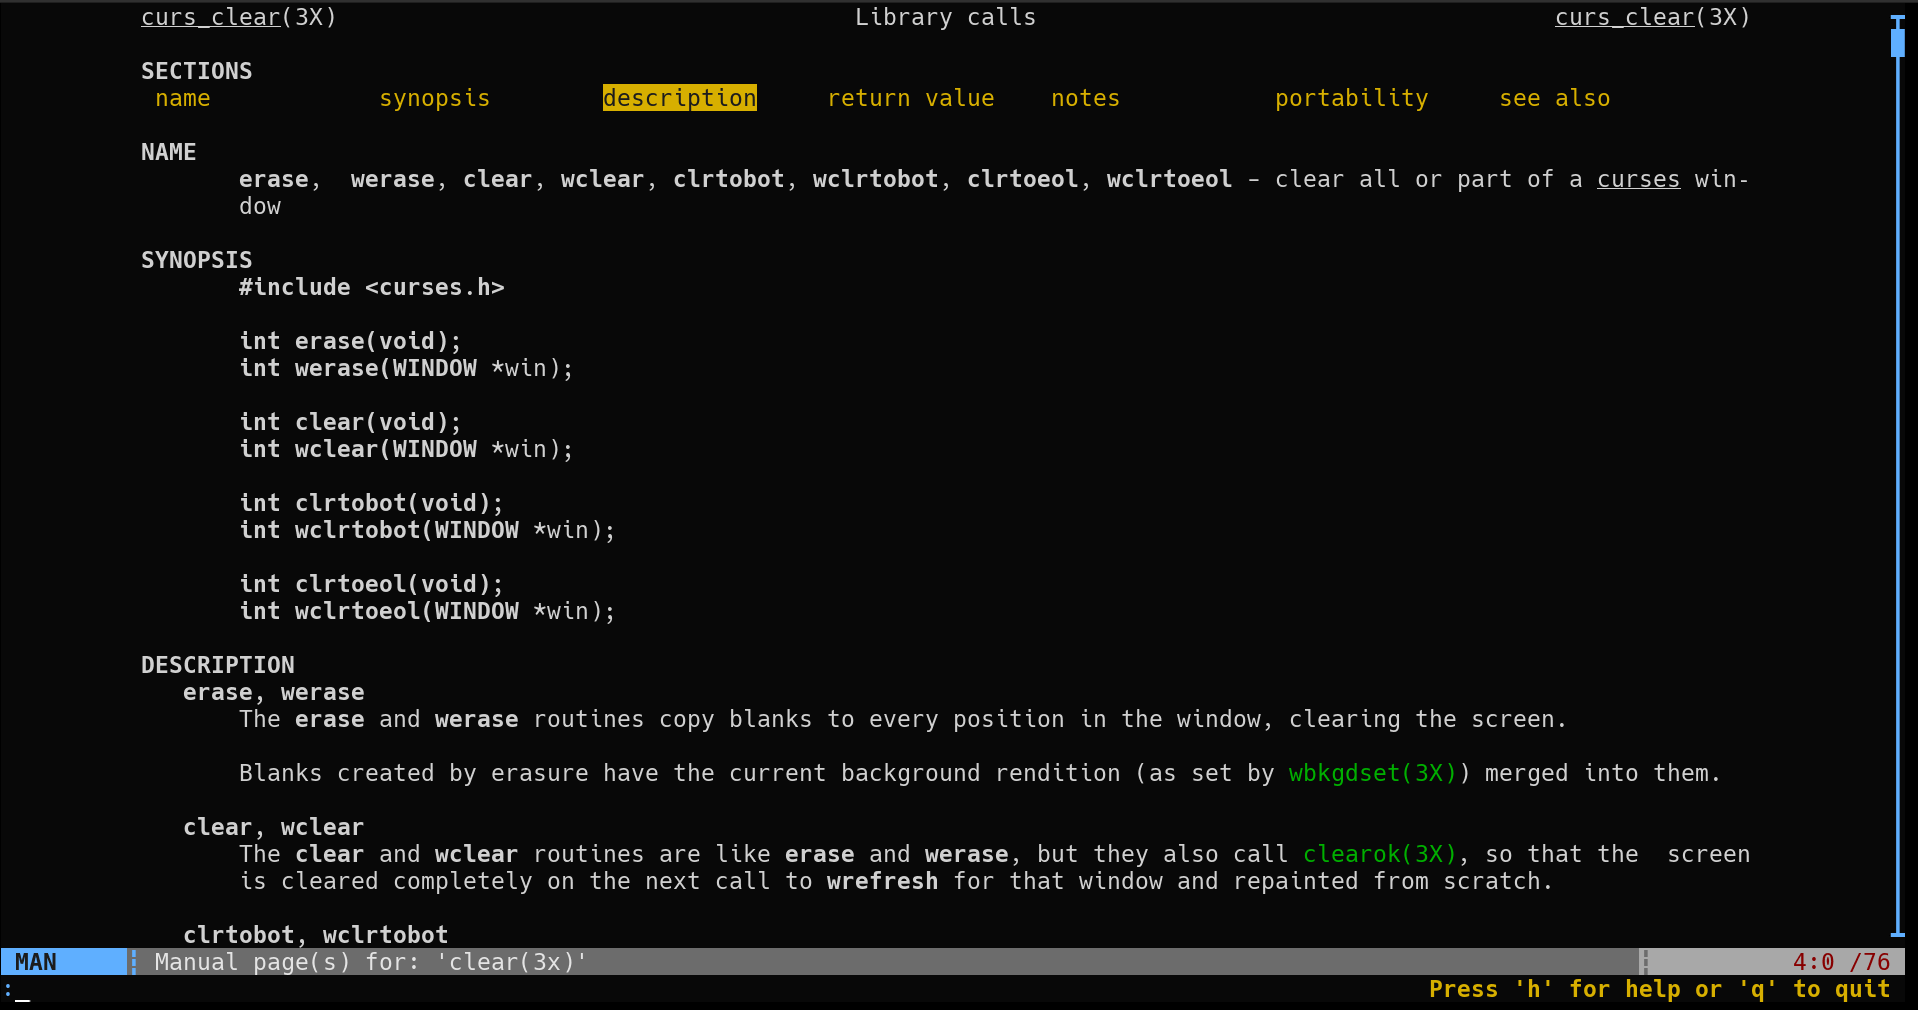The height and width of the screenshot is (1010, 1918).
Task: Open the return value section
Action: pos(910,98)
